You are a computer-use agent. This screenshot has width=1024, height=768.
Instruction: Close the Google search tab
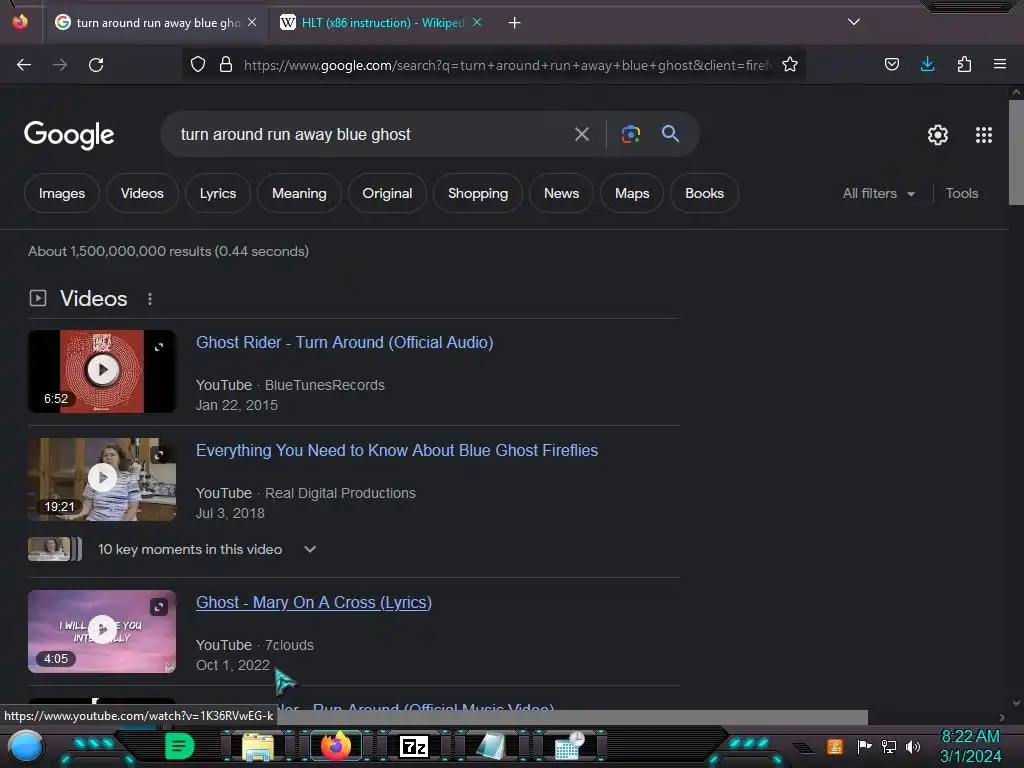click(252, 23)
